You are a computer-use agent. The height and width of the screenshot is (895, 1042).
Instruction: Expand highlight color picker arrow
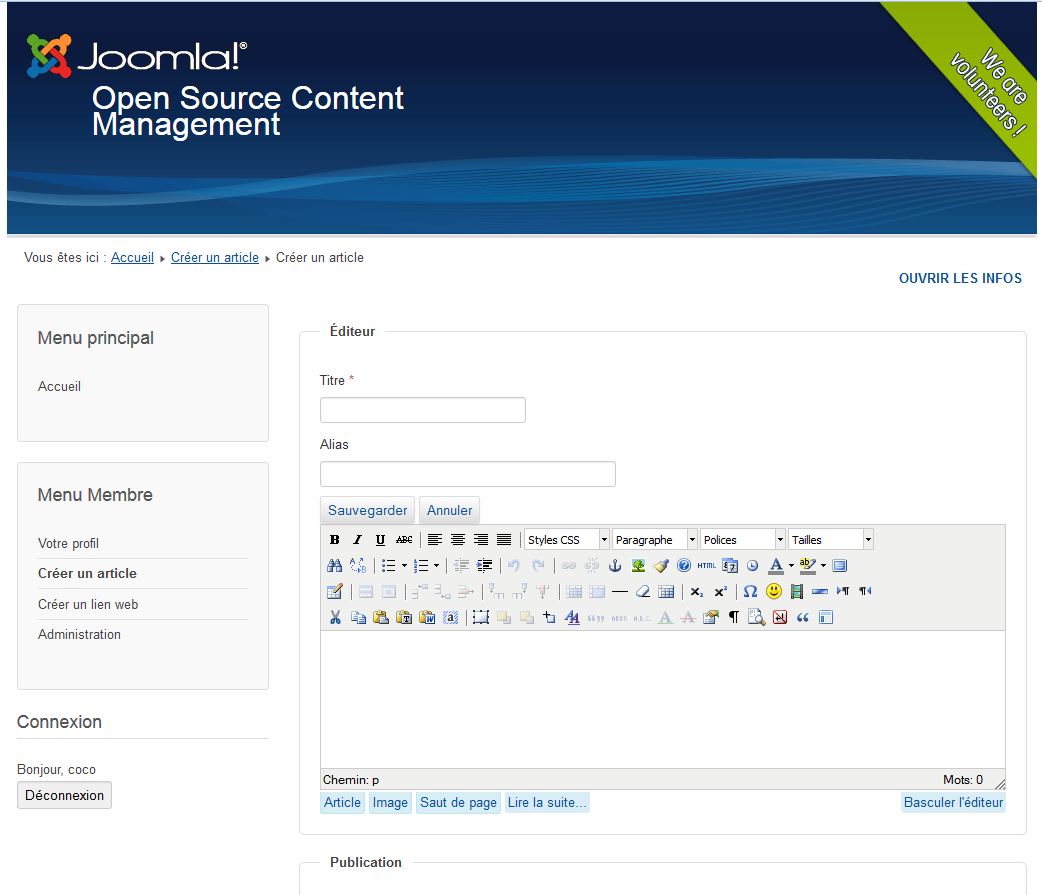823,565
